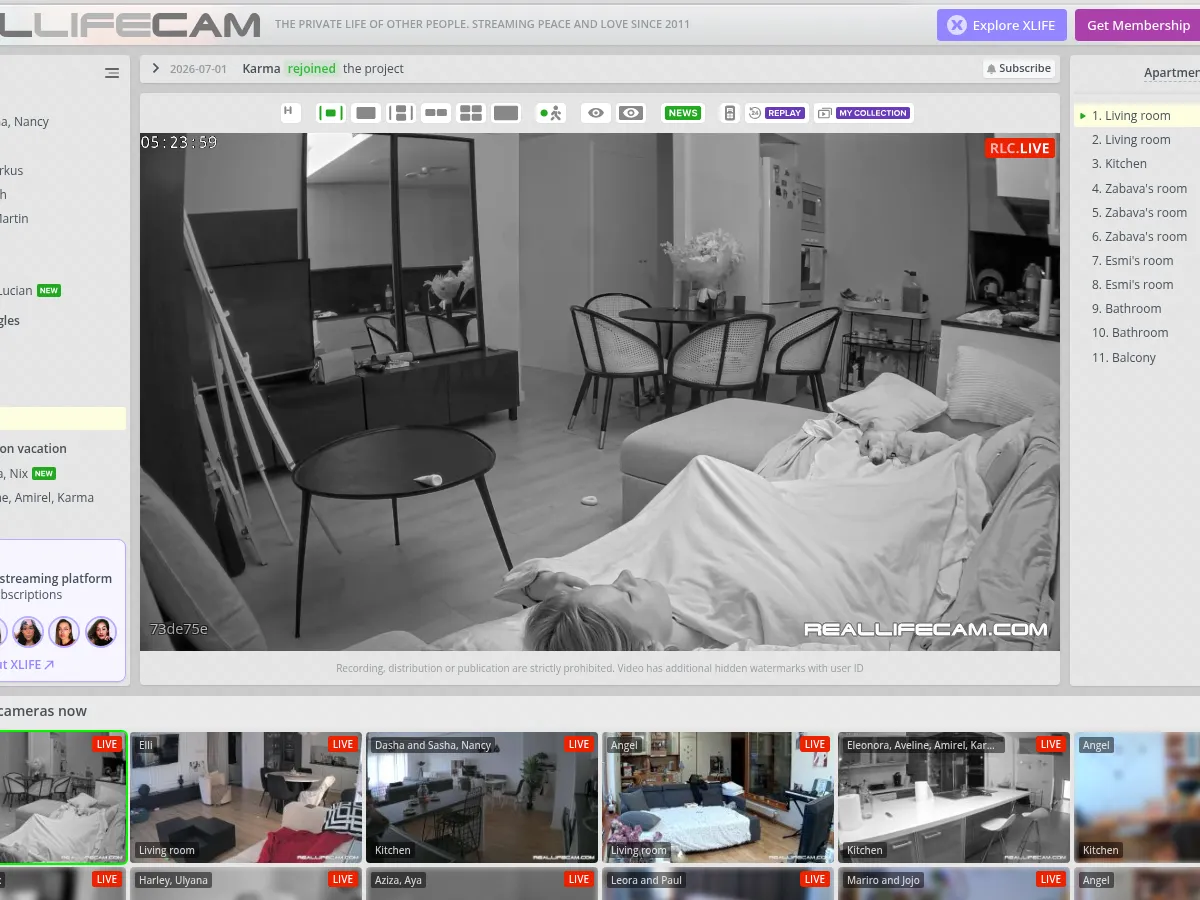The width and height of the screenshot is (1200, 900).
Task: Click the rightmost avatar in the XLIFE promo
Action: point(100,632)
